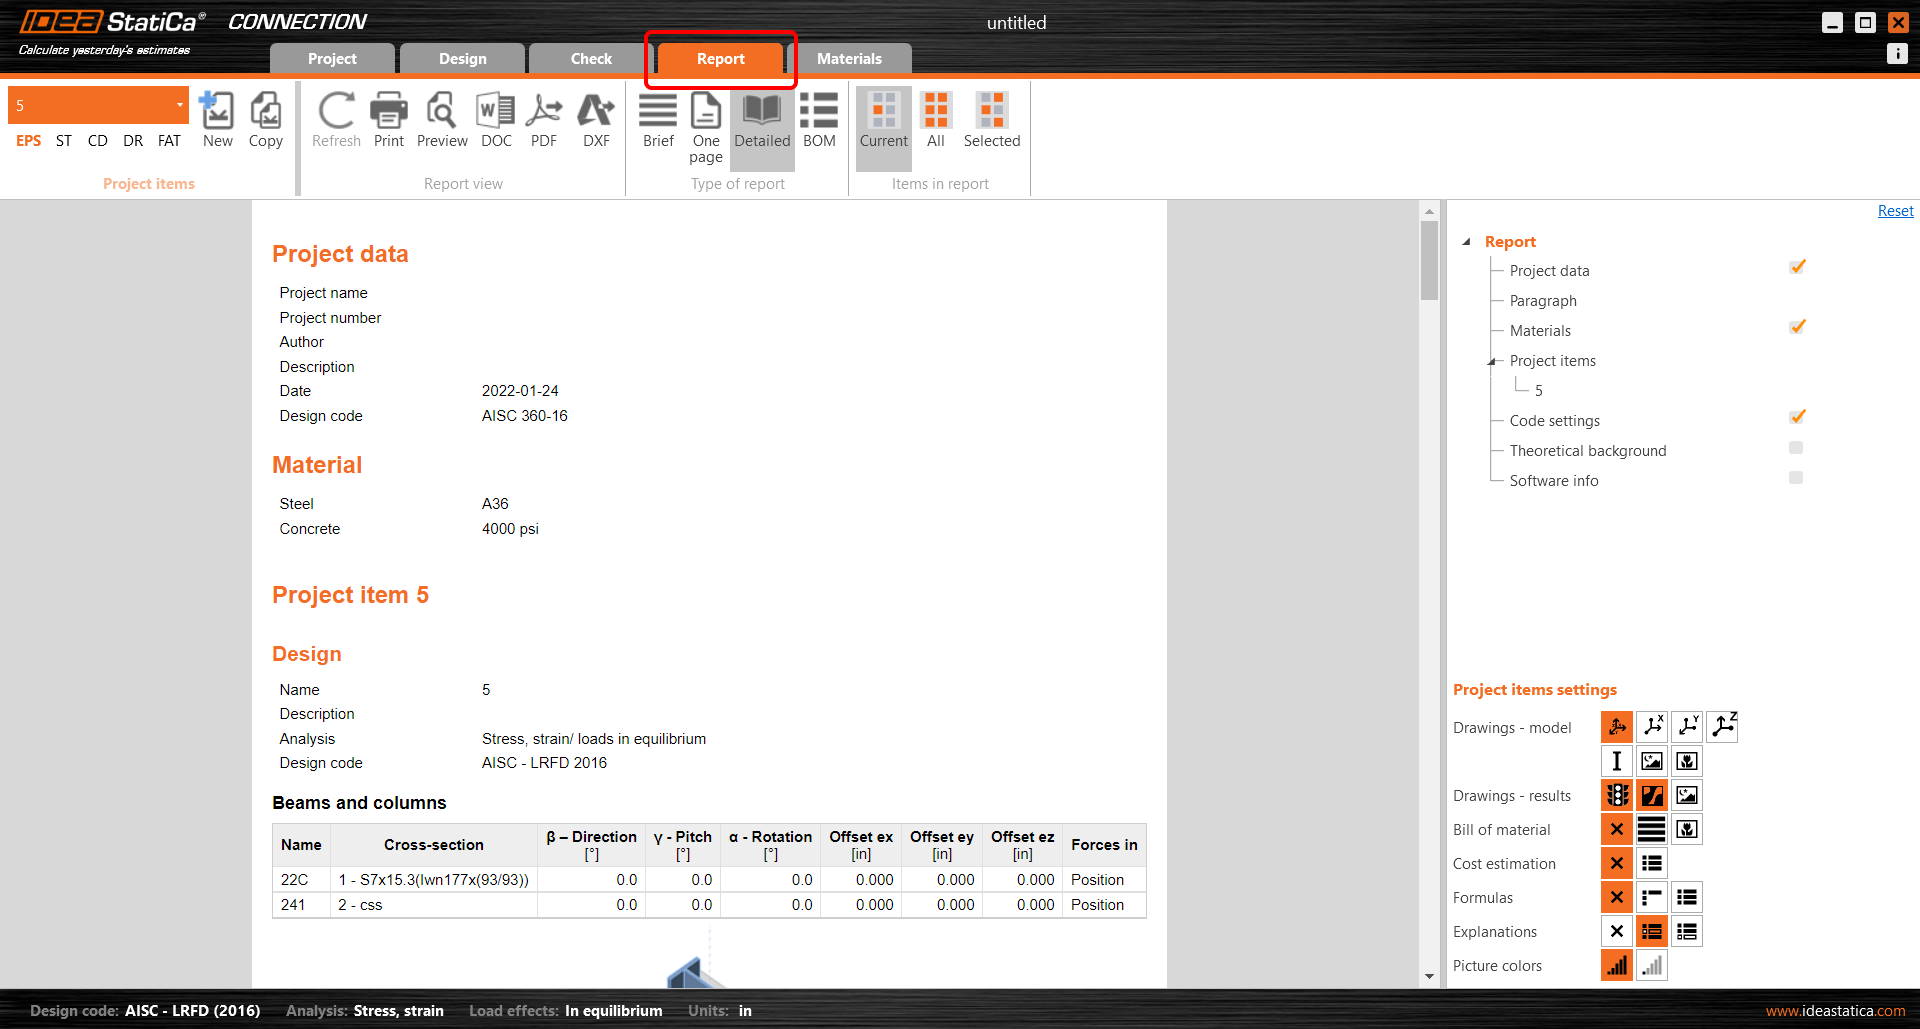Open the Check tab
Image resolution: width=1920 pixels, height=1029 pixels.
pos(591,59)
